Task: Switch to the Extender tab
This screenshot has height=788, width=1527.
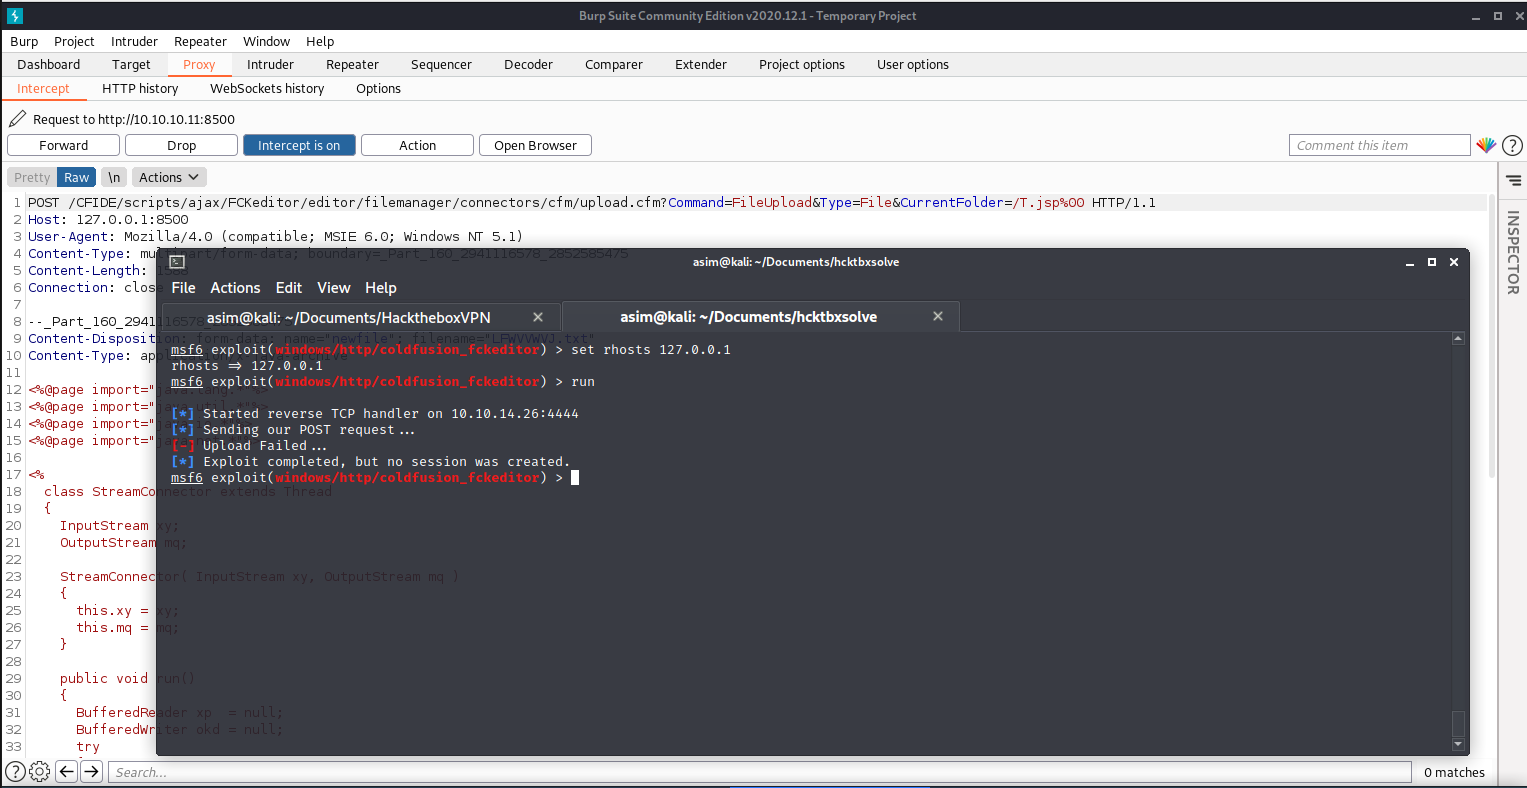Action: [701, 64]
